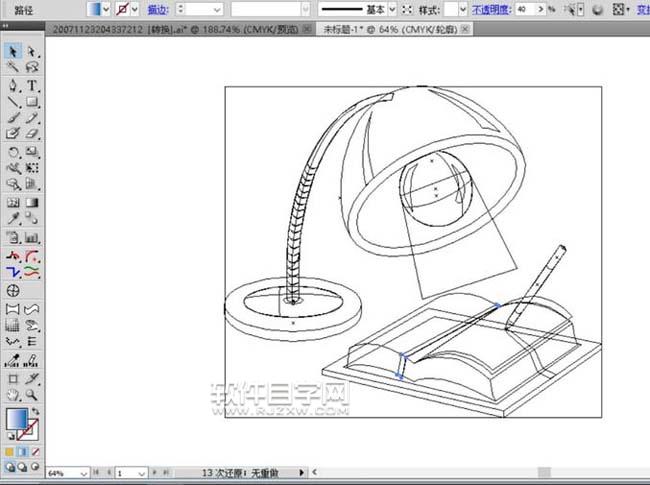The height and width of the screenshot is (485, 650).
Task: Choose the Type tool
Action: click(x=32, y=85)
